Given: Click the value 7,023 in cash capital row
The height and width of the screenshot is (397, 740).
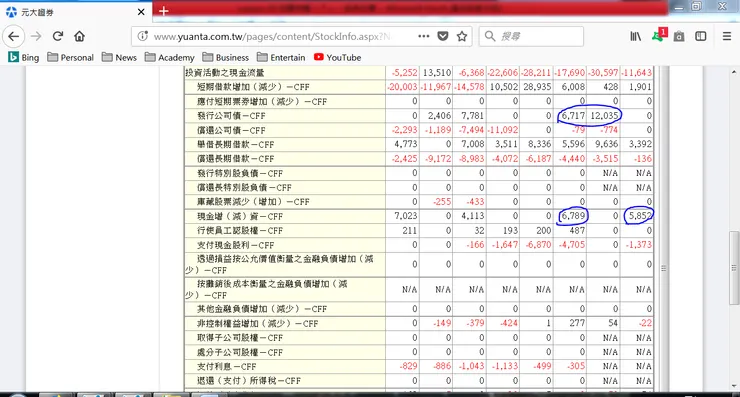Looking at the screenshot, I should click(406, 216).
